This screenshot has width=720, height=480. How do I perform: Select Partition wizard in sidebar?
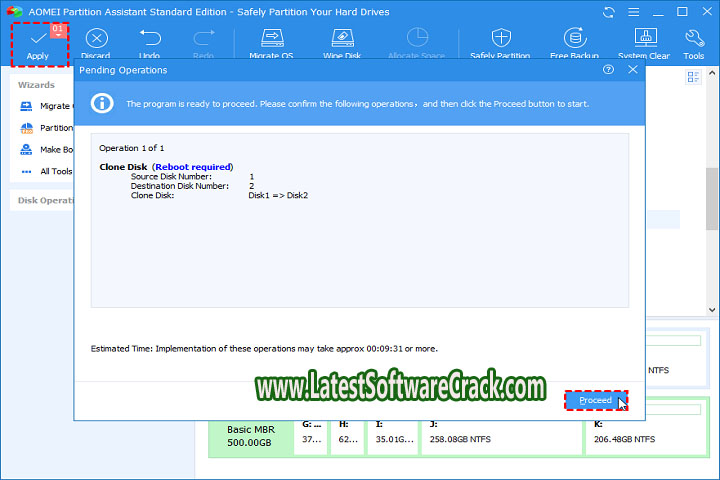45,128
